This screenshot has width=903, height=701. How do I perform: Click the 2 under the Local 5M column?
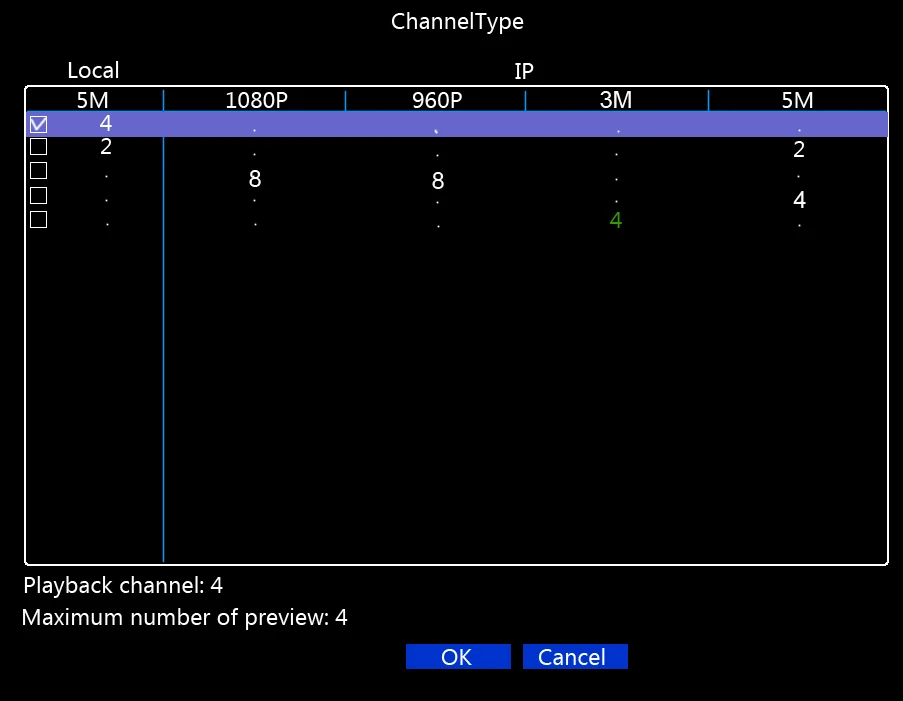tap(105, 147)
